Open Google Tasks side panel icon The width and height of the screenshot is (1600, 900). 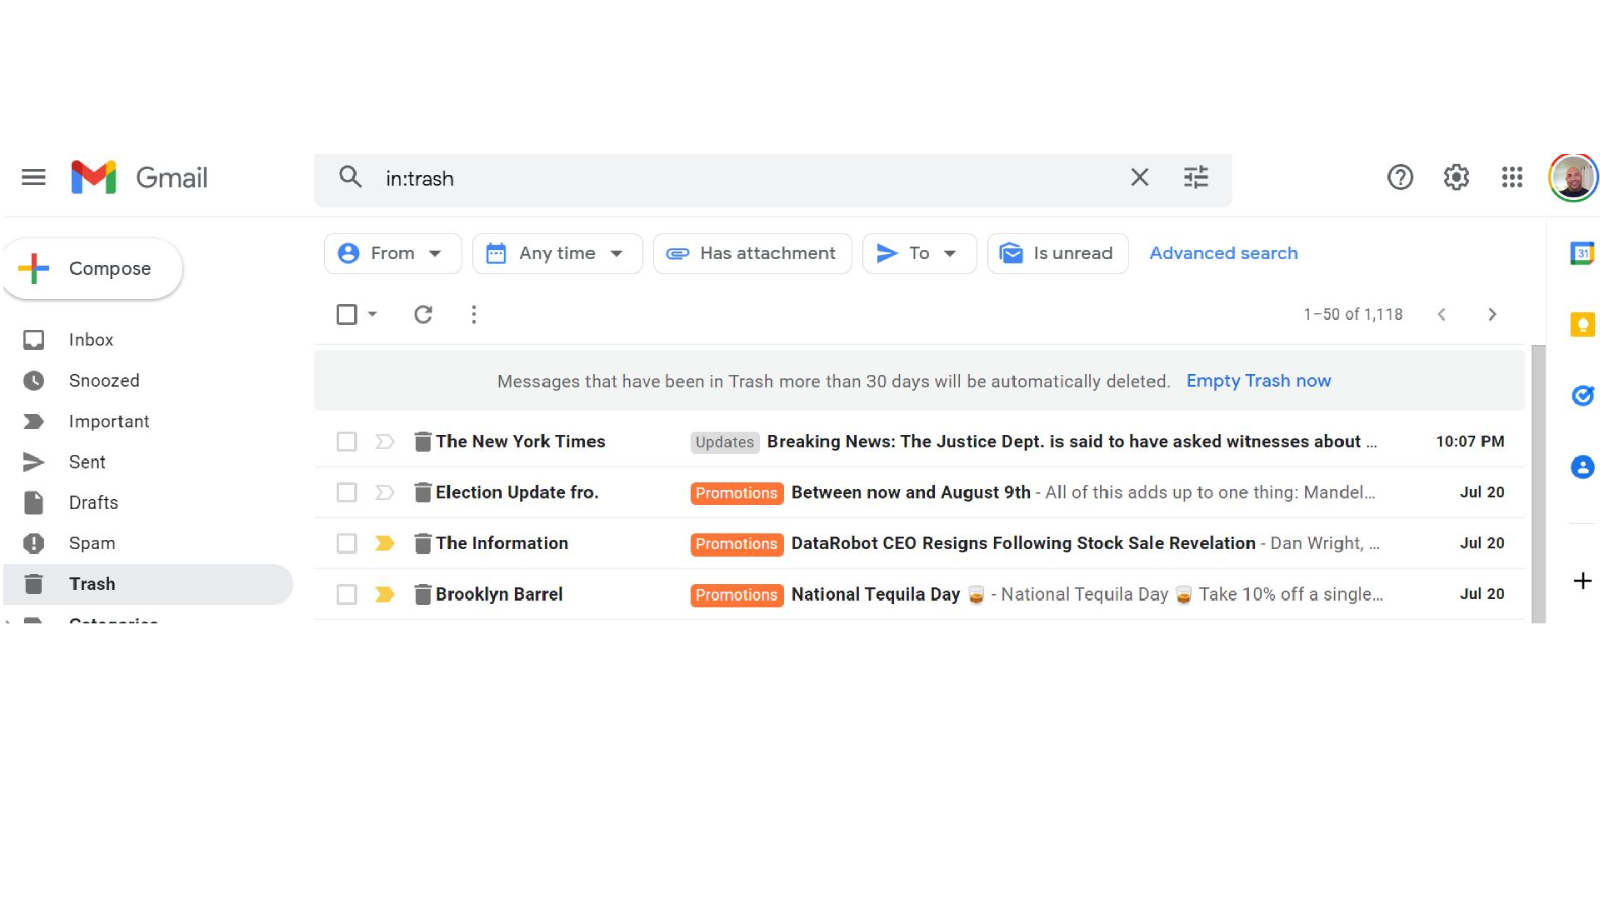click(1582, 396)
